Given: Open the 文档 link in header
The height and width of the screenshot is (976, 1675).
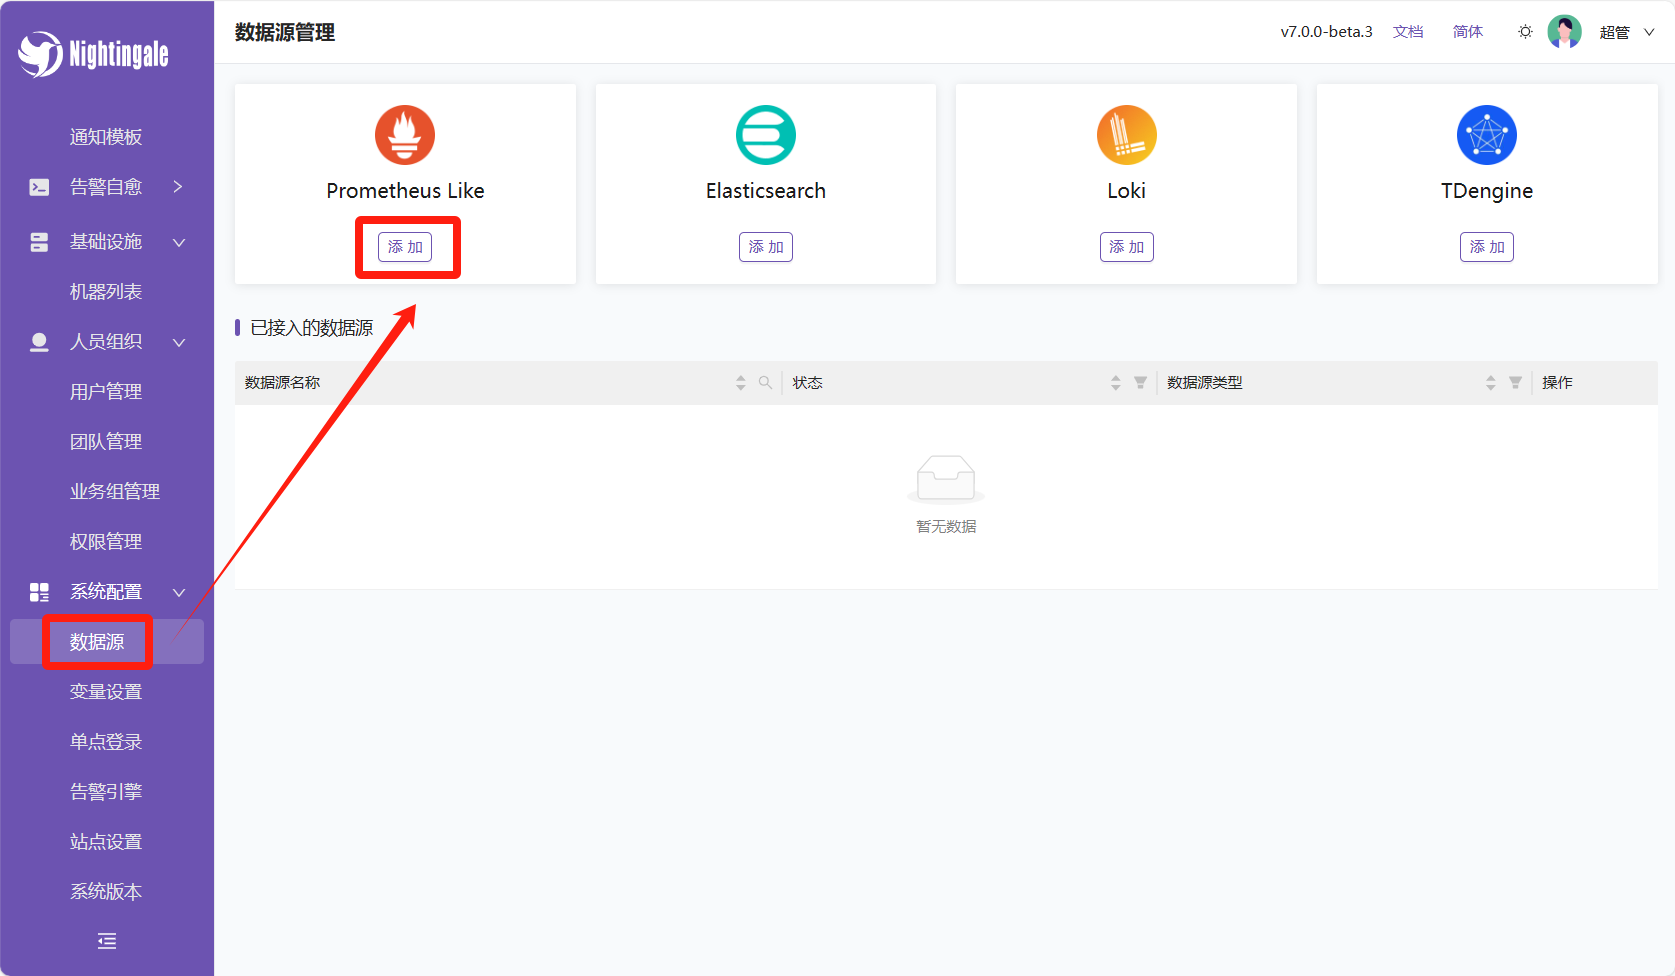Looking at the screenshot, I should 1408,32.
